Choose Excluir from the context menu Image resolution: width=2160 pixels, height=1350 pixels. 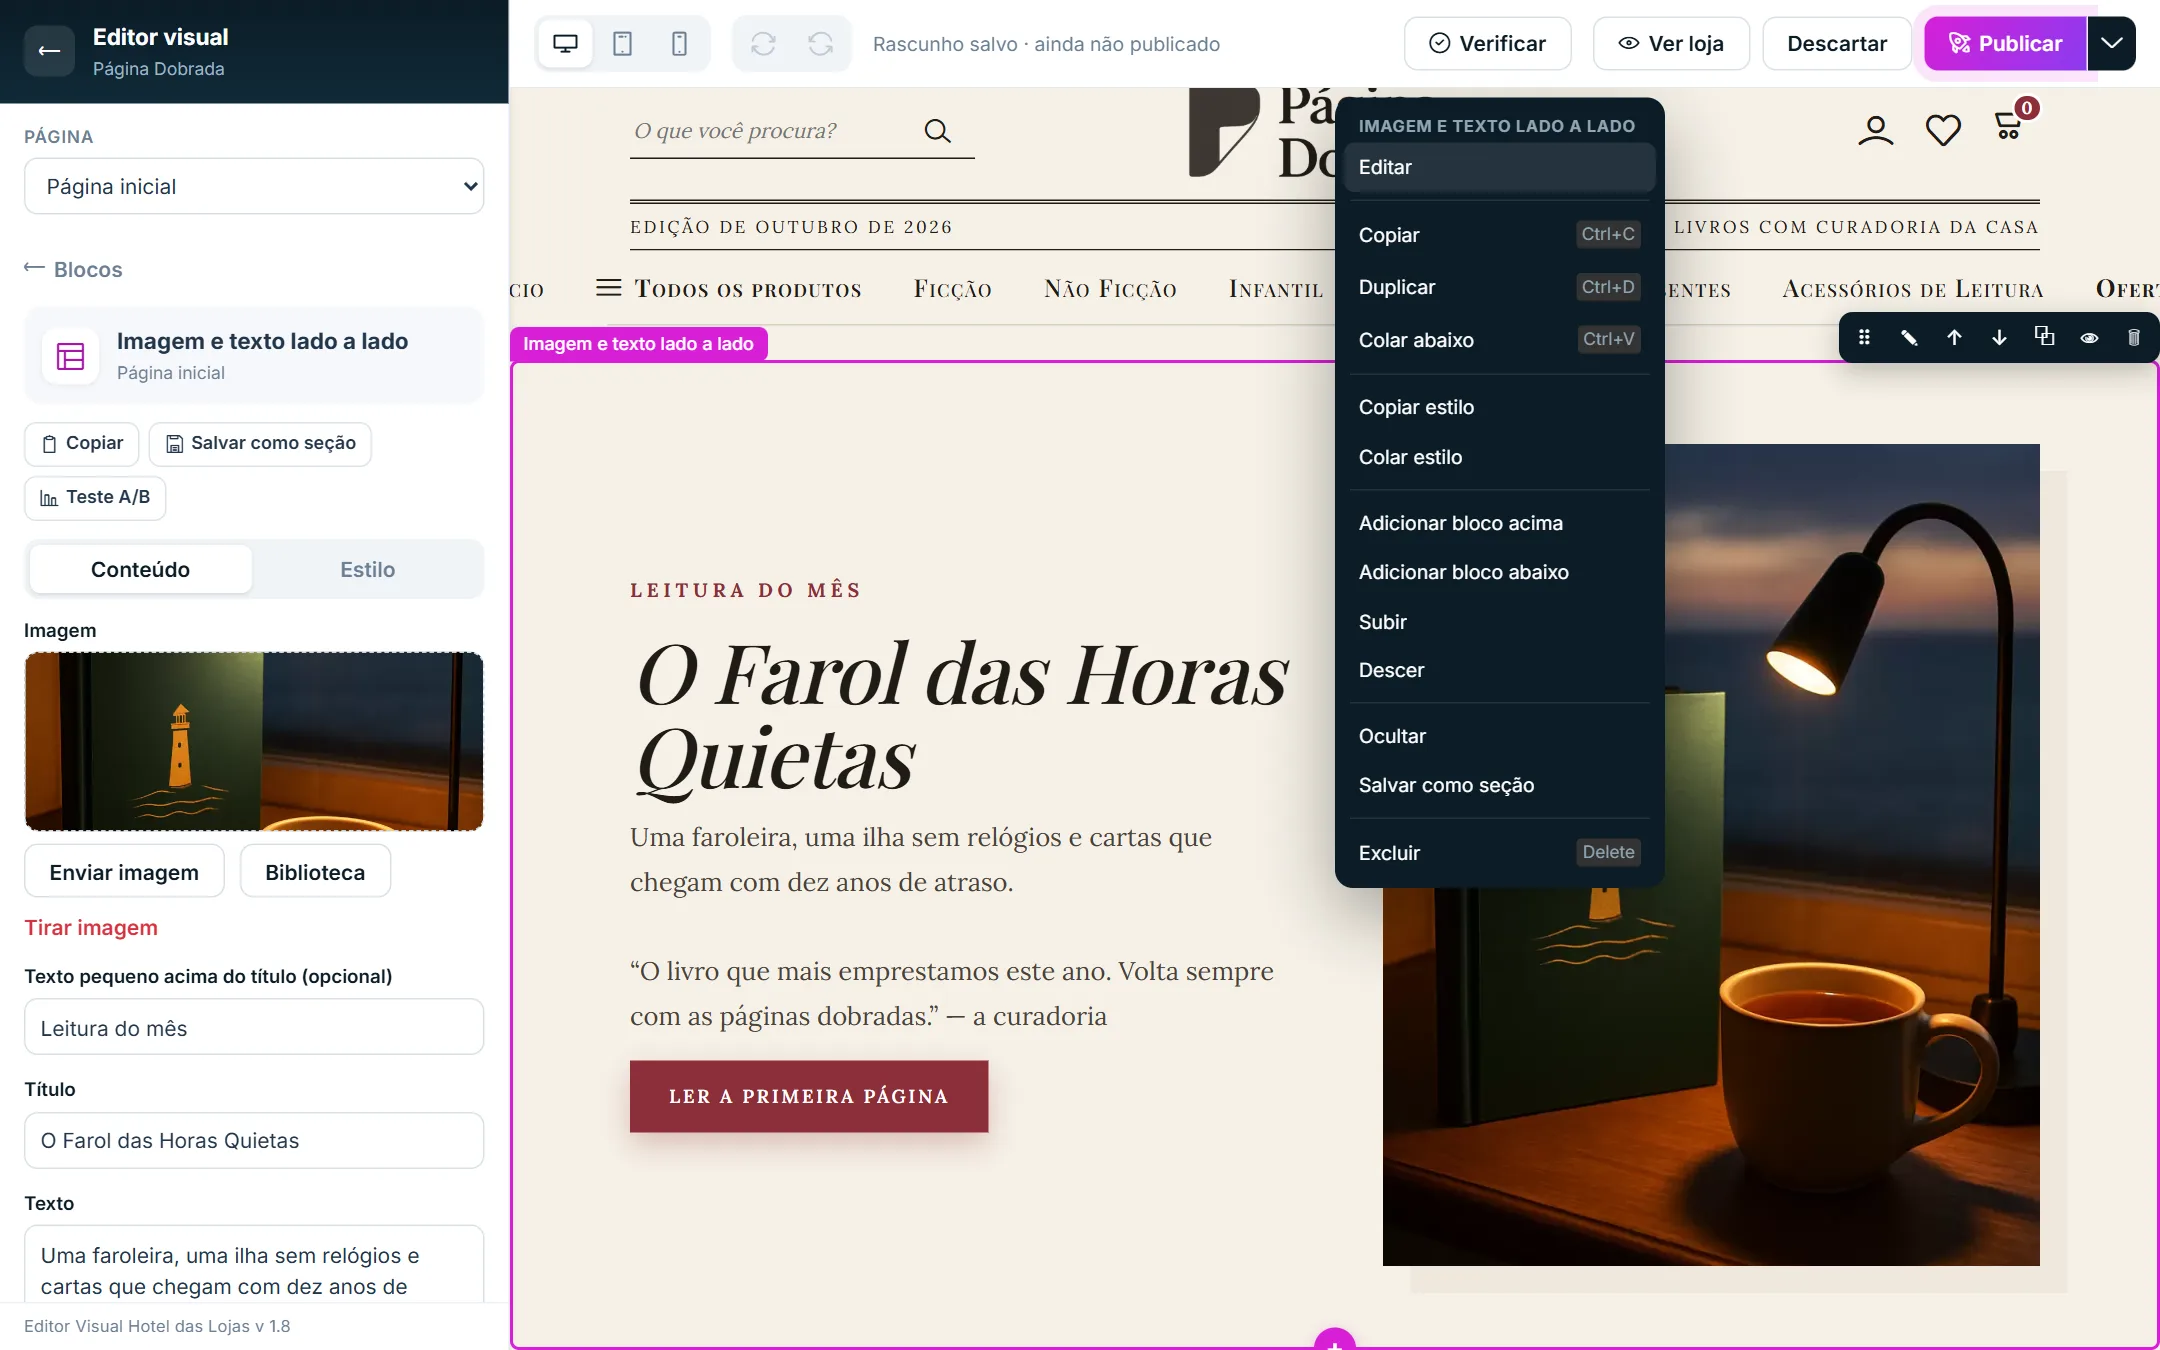tap(1499, 853)
